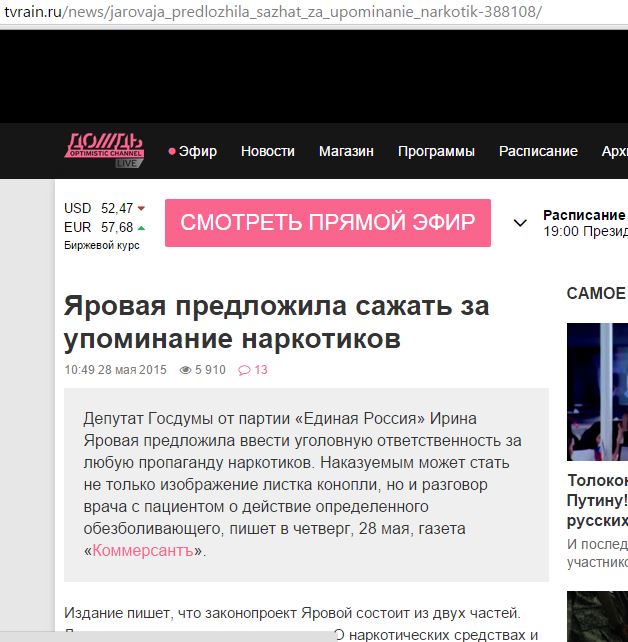Open the Коммерсантъ link
Image resolution: width=628 pixels, height=642 pixels.
point(143,550)
